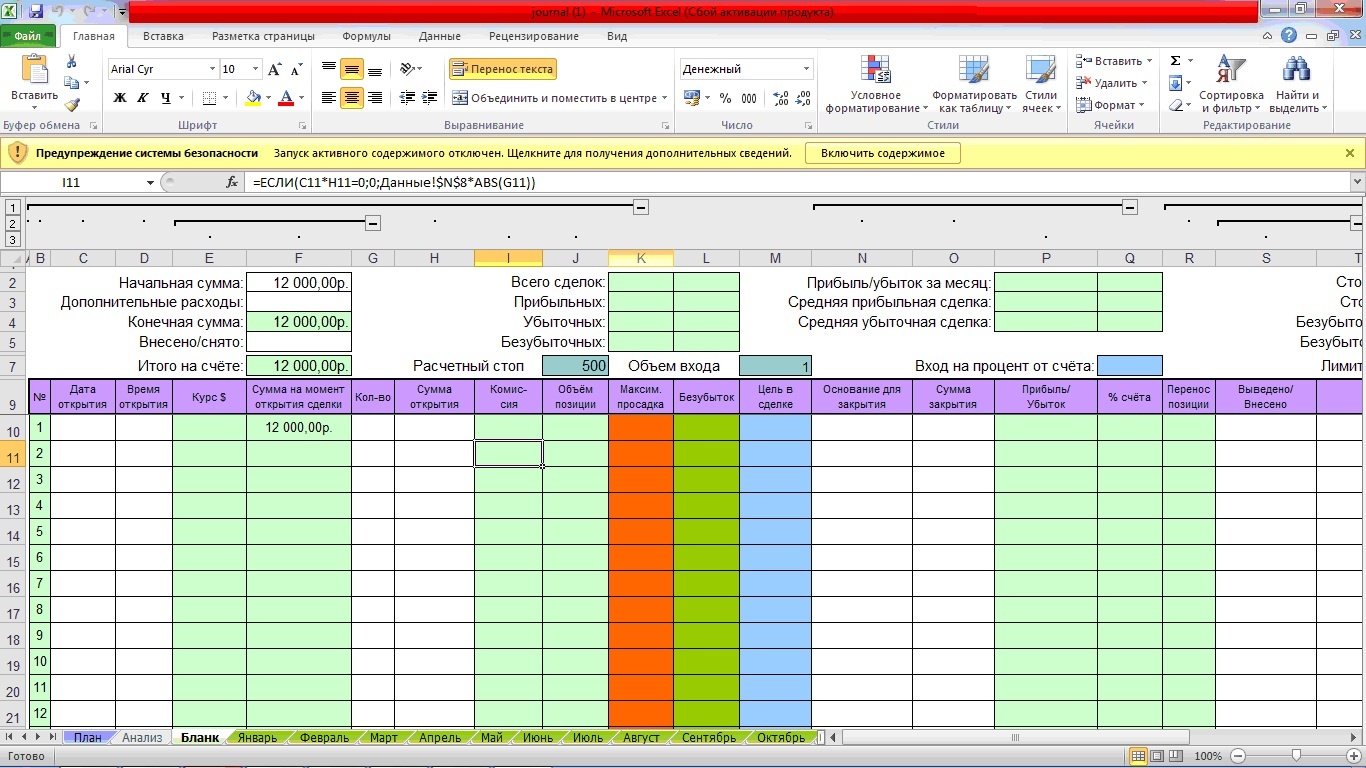1366x768 pixels.
Task: Click the AutoSum sigma icon
Action: coord(1175,61)
